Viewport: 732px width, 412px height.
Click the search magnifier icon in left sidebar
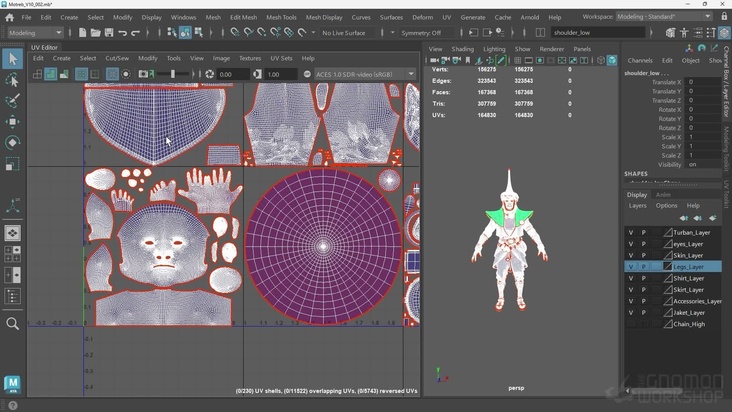coord(12,324)
